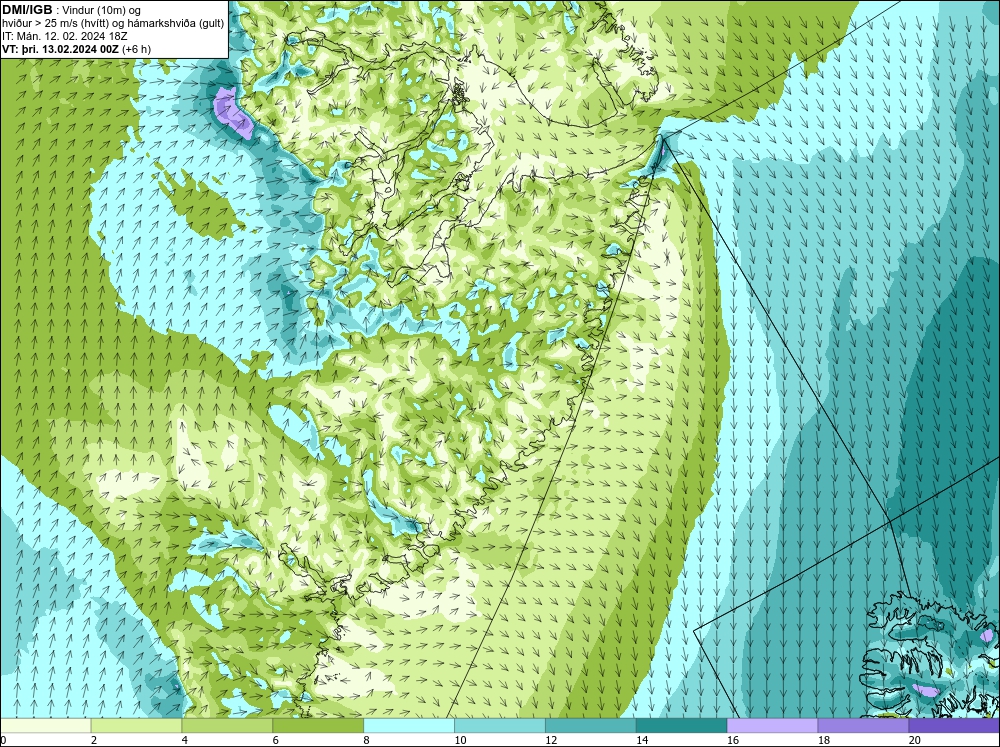Click the legend value '14'
Image resolution: width=1000 pixels, height=747 pixels.
[642, 740]
